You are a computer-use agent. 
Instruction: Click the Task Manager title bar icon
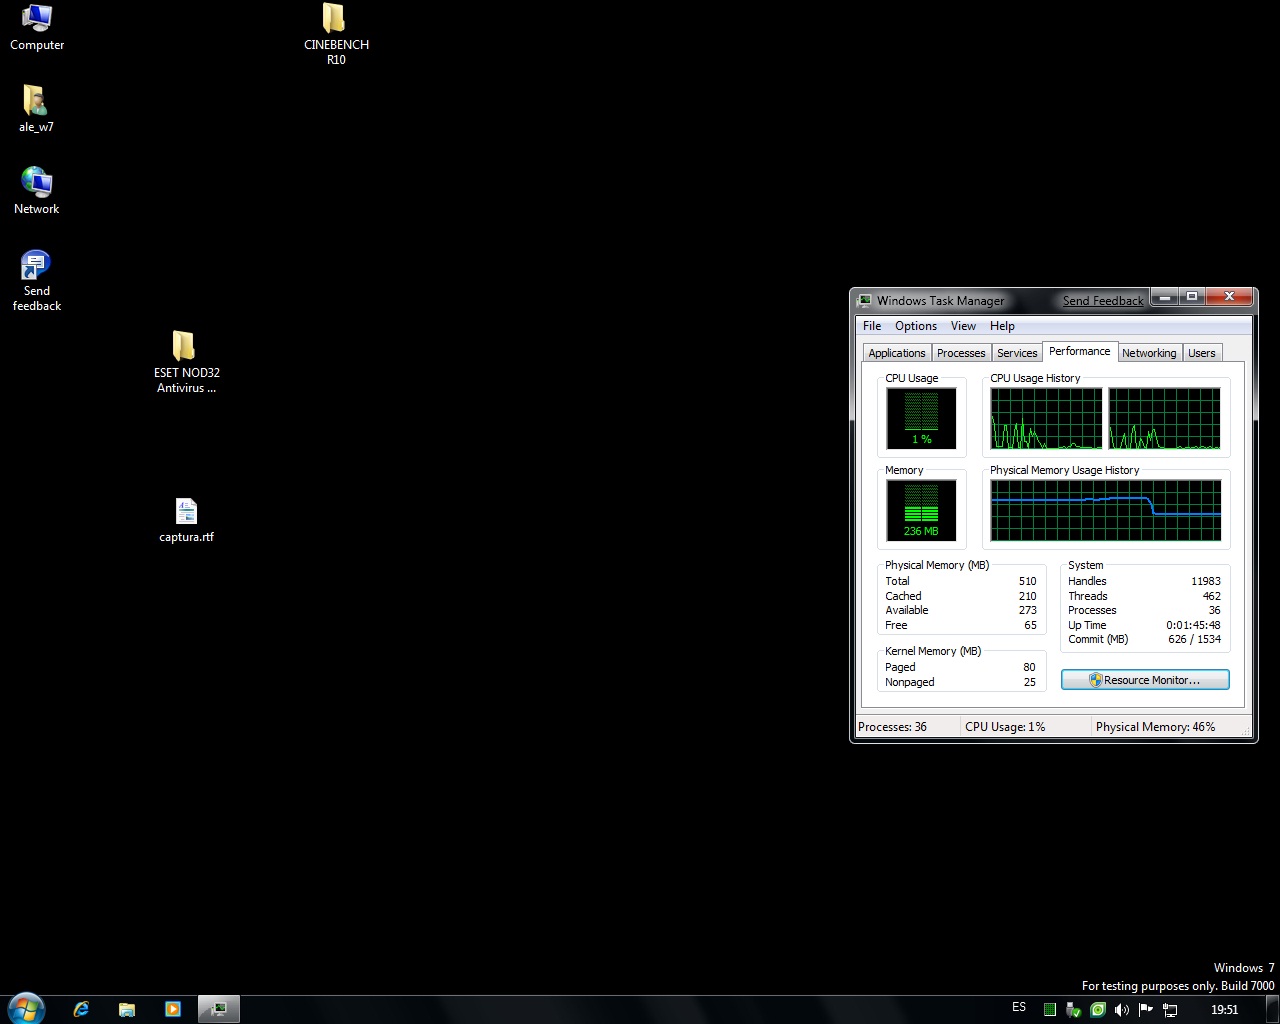(865, 300)
